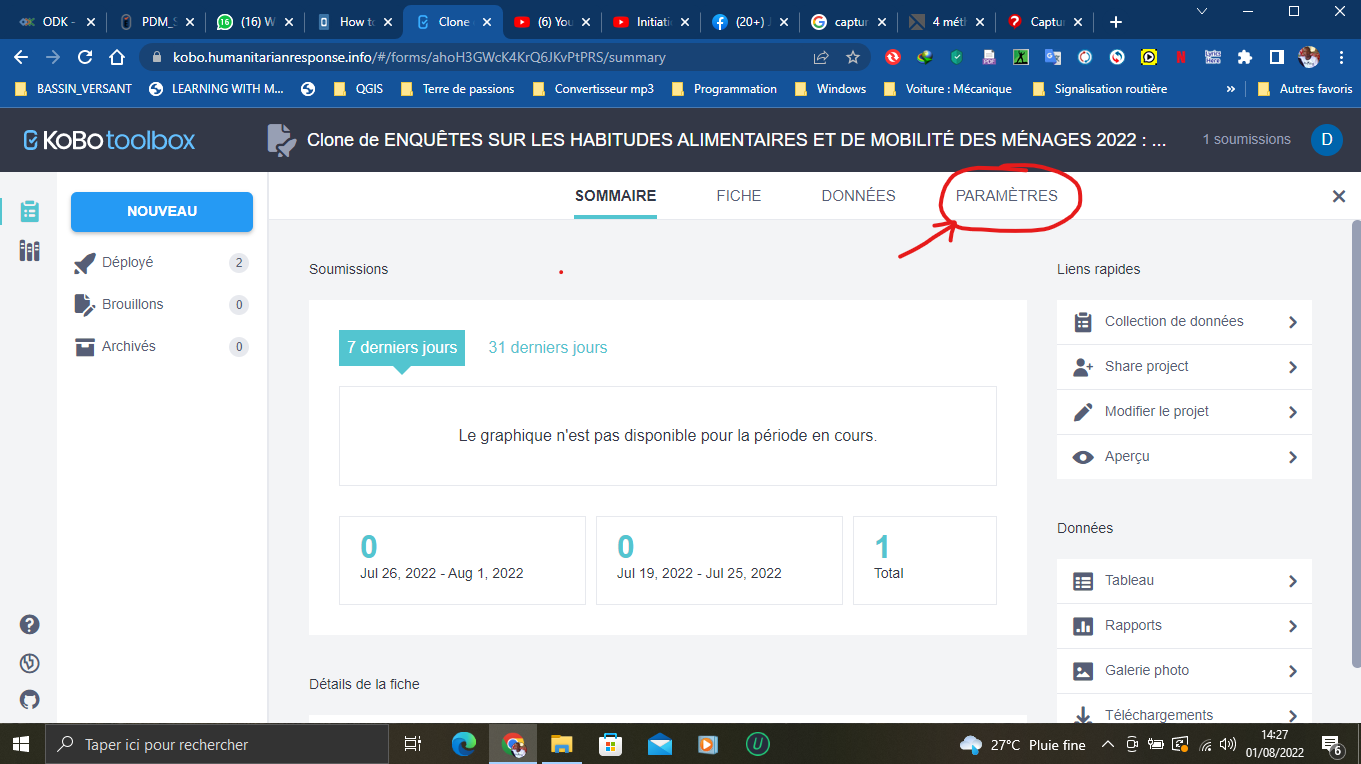Expand the Collection de données quick link
The width and height of the screenshot is (1361, 764).
1292,322
